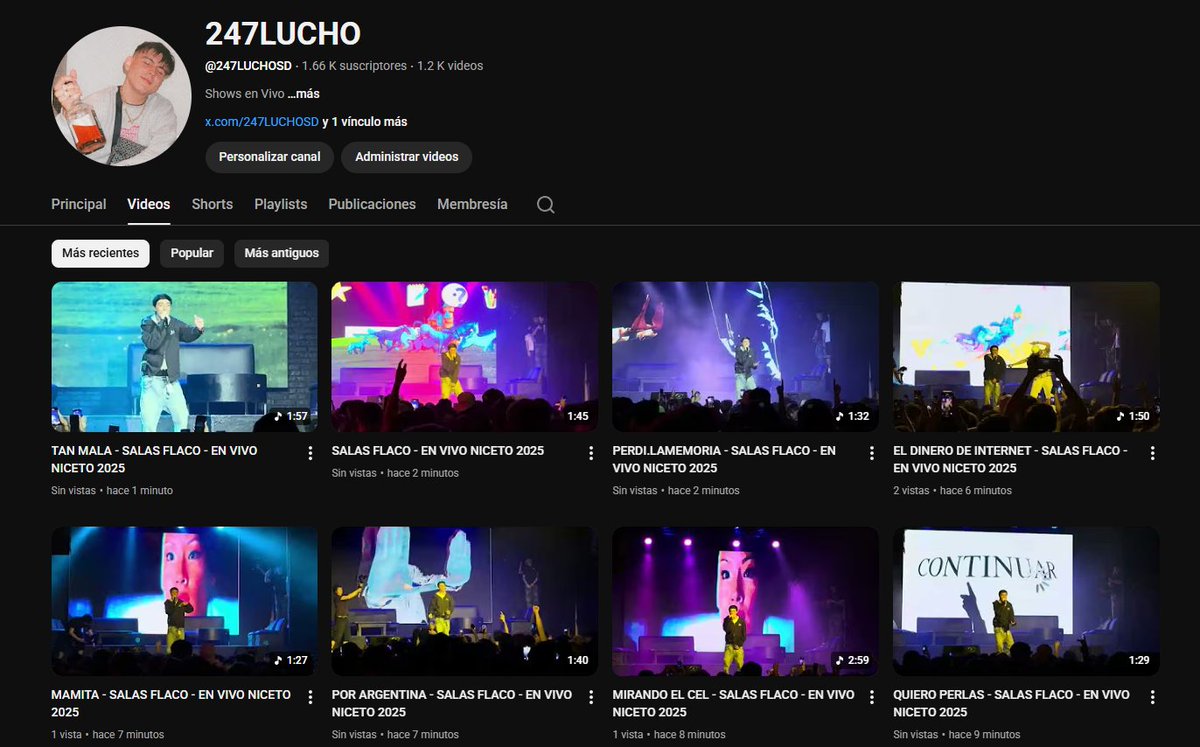This screenshot has width=1200, height=747.
Task: Click the Administrar videos button
Action: click(407, 157)
